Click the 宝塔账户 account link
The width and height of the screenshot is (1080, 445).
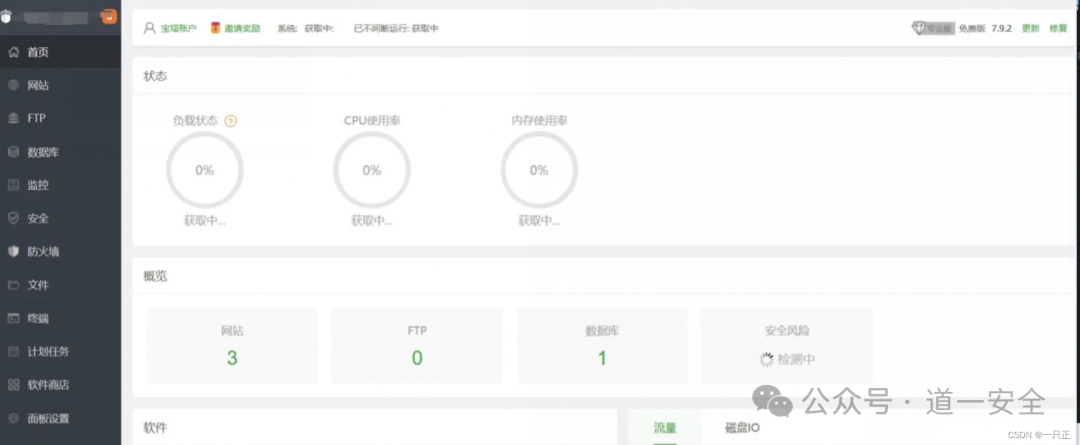tap(178, 28)
